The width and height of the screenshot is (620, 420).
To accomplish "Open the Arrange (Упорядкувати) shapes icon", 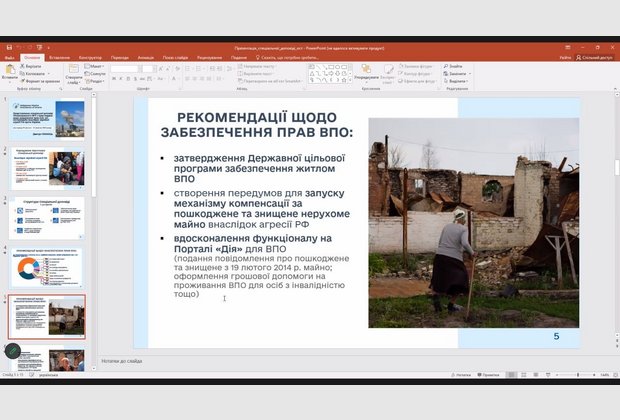I will tap(365, 70).
